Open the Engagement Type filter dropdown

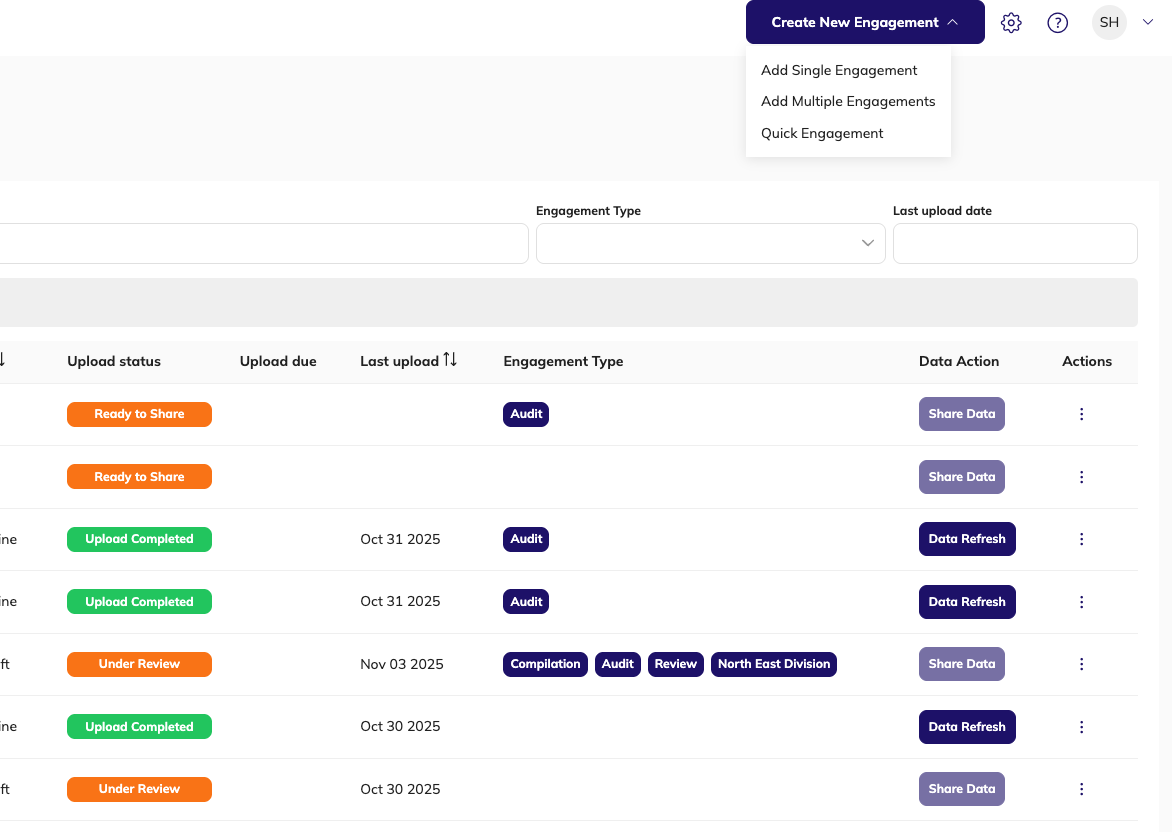tap(710, 243)
